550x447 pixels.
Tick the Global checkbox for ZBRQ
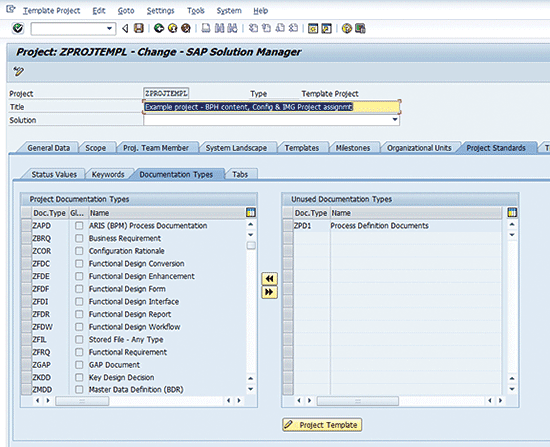tap(79, 238)
